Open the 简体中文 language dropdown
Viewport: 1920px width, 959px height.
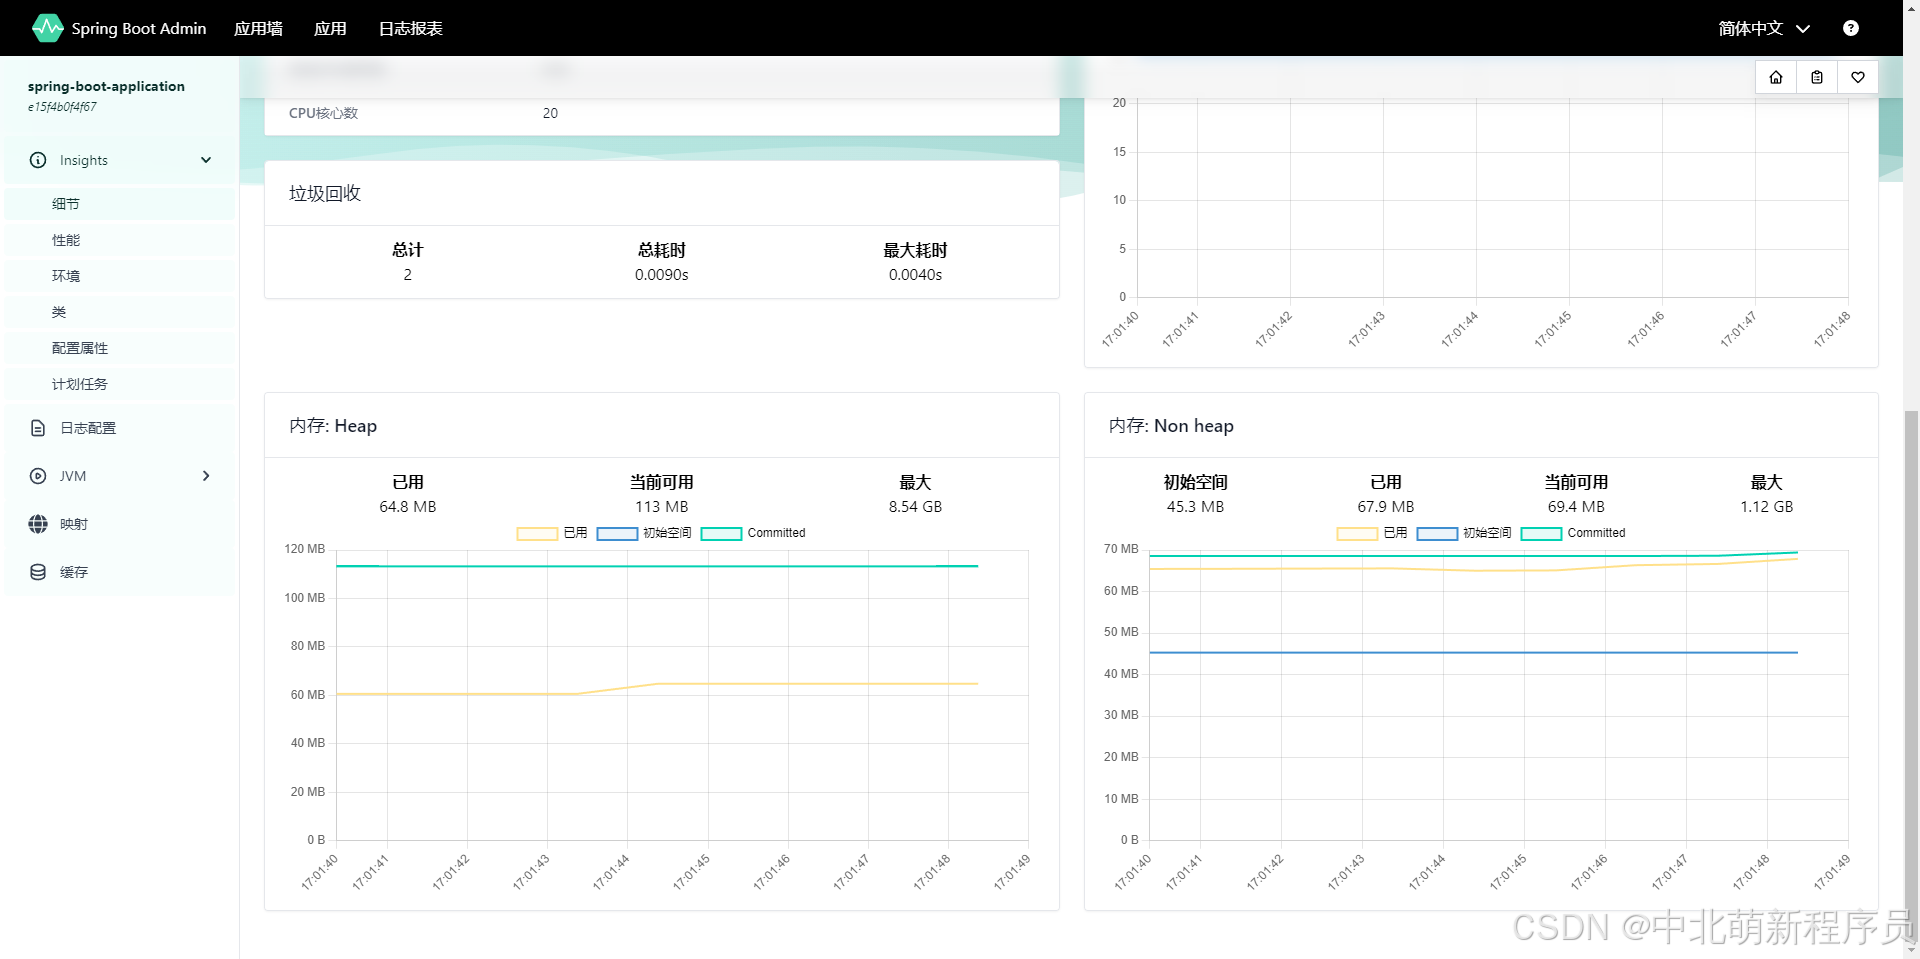pyautogui.click(x=1764, y=28)
